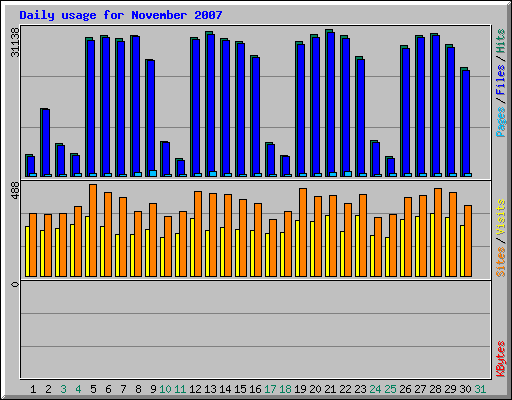Click the 'Daily usage for November 2007' title
This screenshot has width=512, height=400.
tap(121, 15)
